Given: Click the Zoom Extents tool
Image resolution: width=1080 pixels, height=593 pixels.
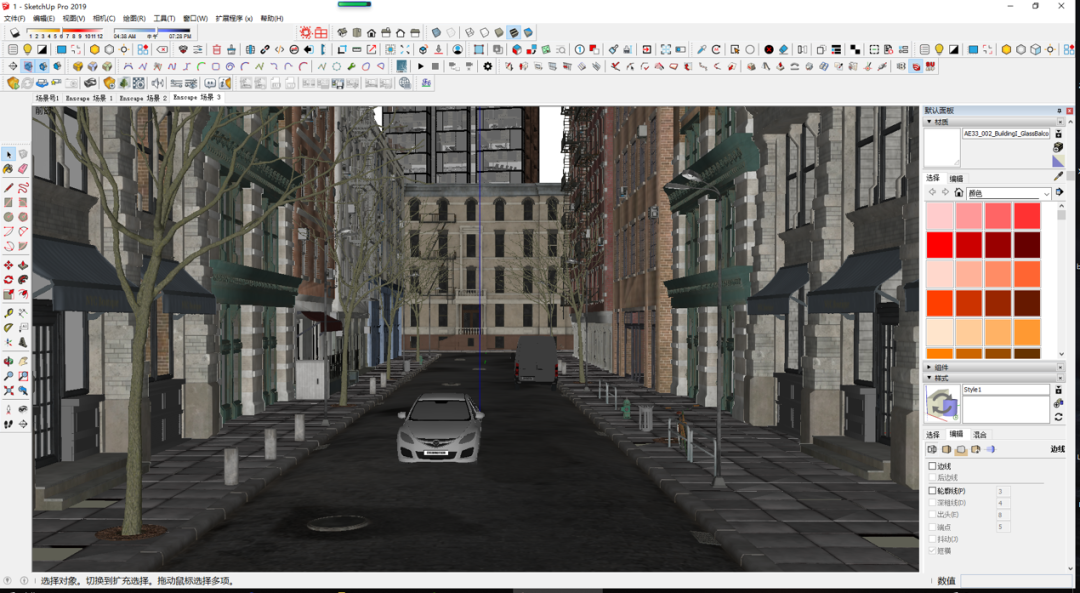Looking at the screenshot, I should coord(8,391).
